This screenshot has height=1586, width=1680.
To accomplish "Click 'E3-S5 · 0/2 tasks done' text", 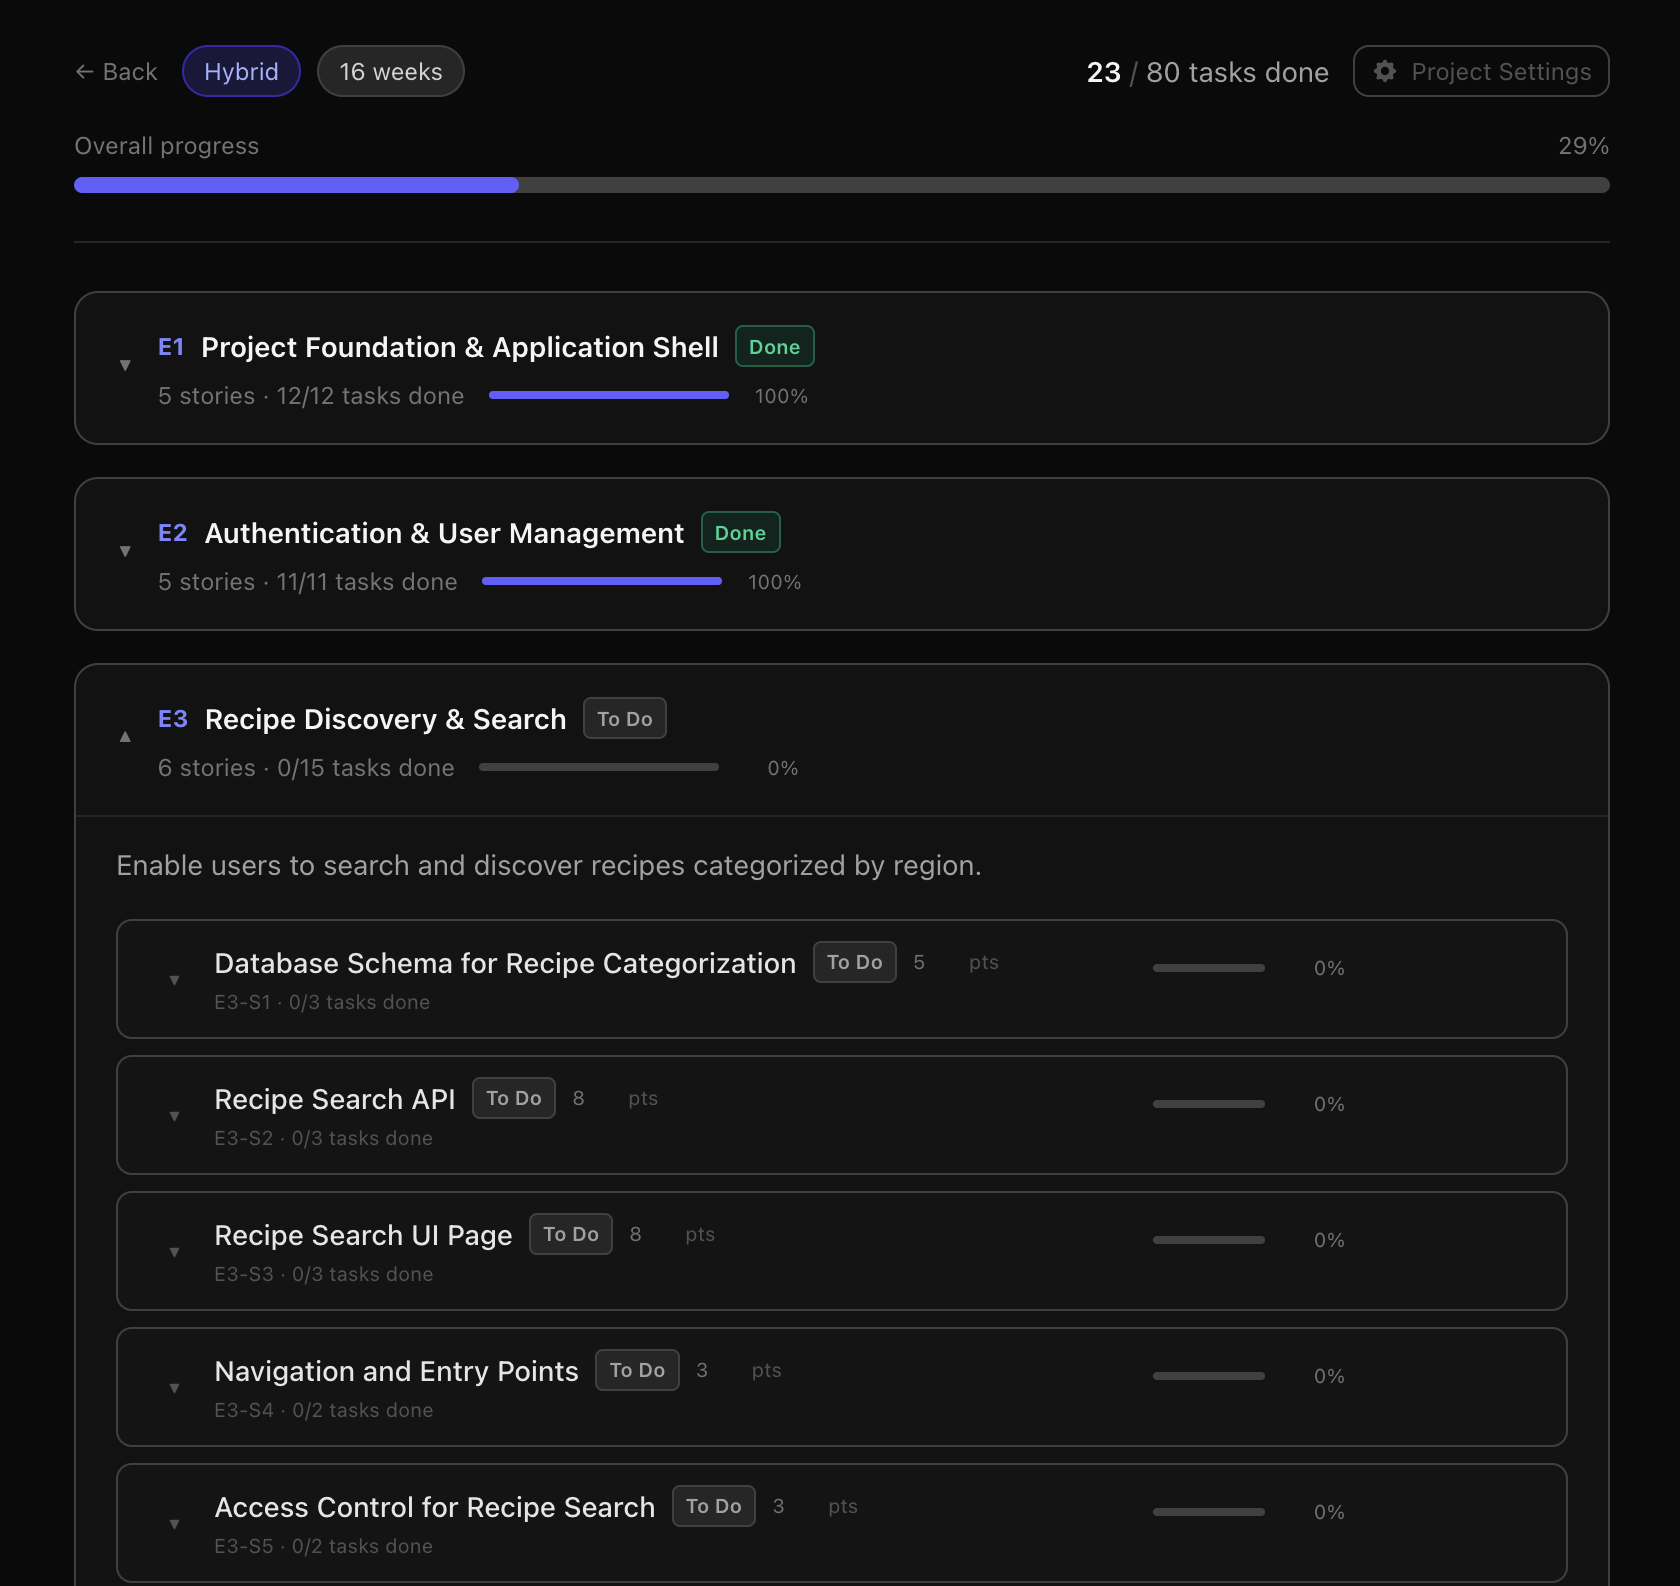I will tap(324, 1546).
